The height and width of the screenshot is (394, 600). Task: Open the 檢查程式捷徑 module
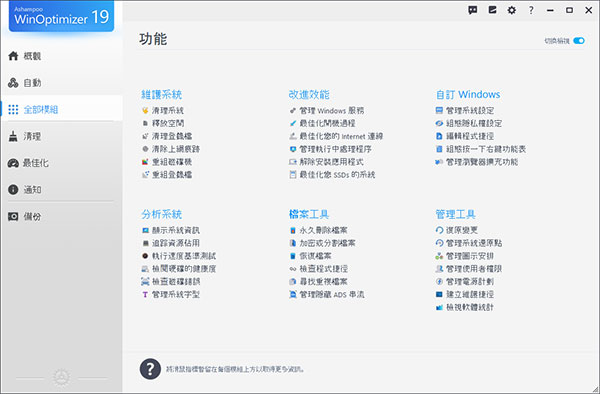(x=323, y=269)
